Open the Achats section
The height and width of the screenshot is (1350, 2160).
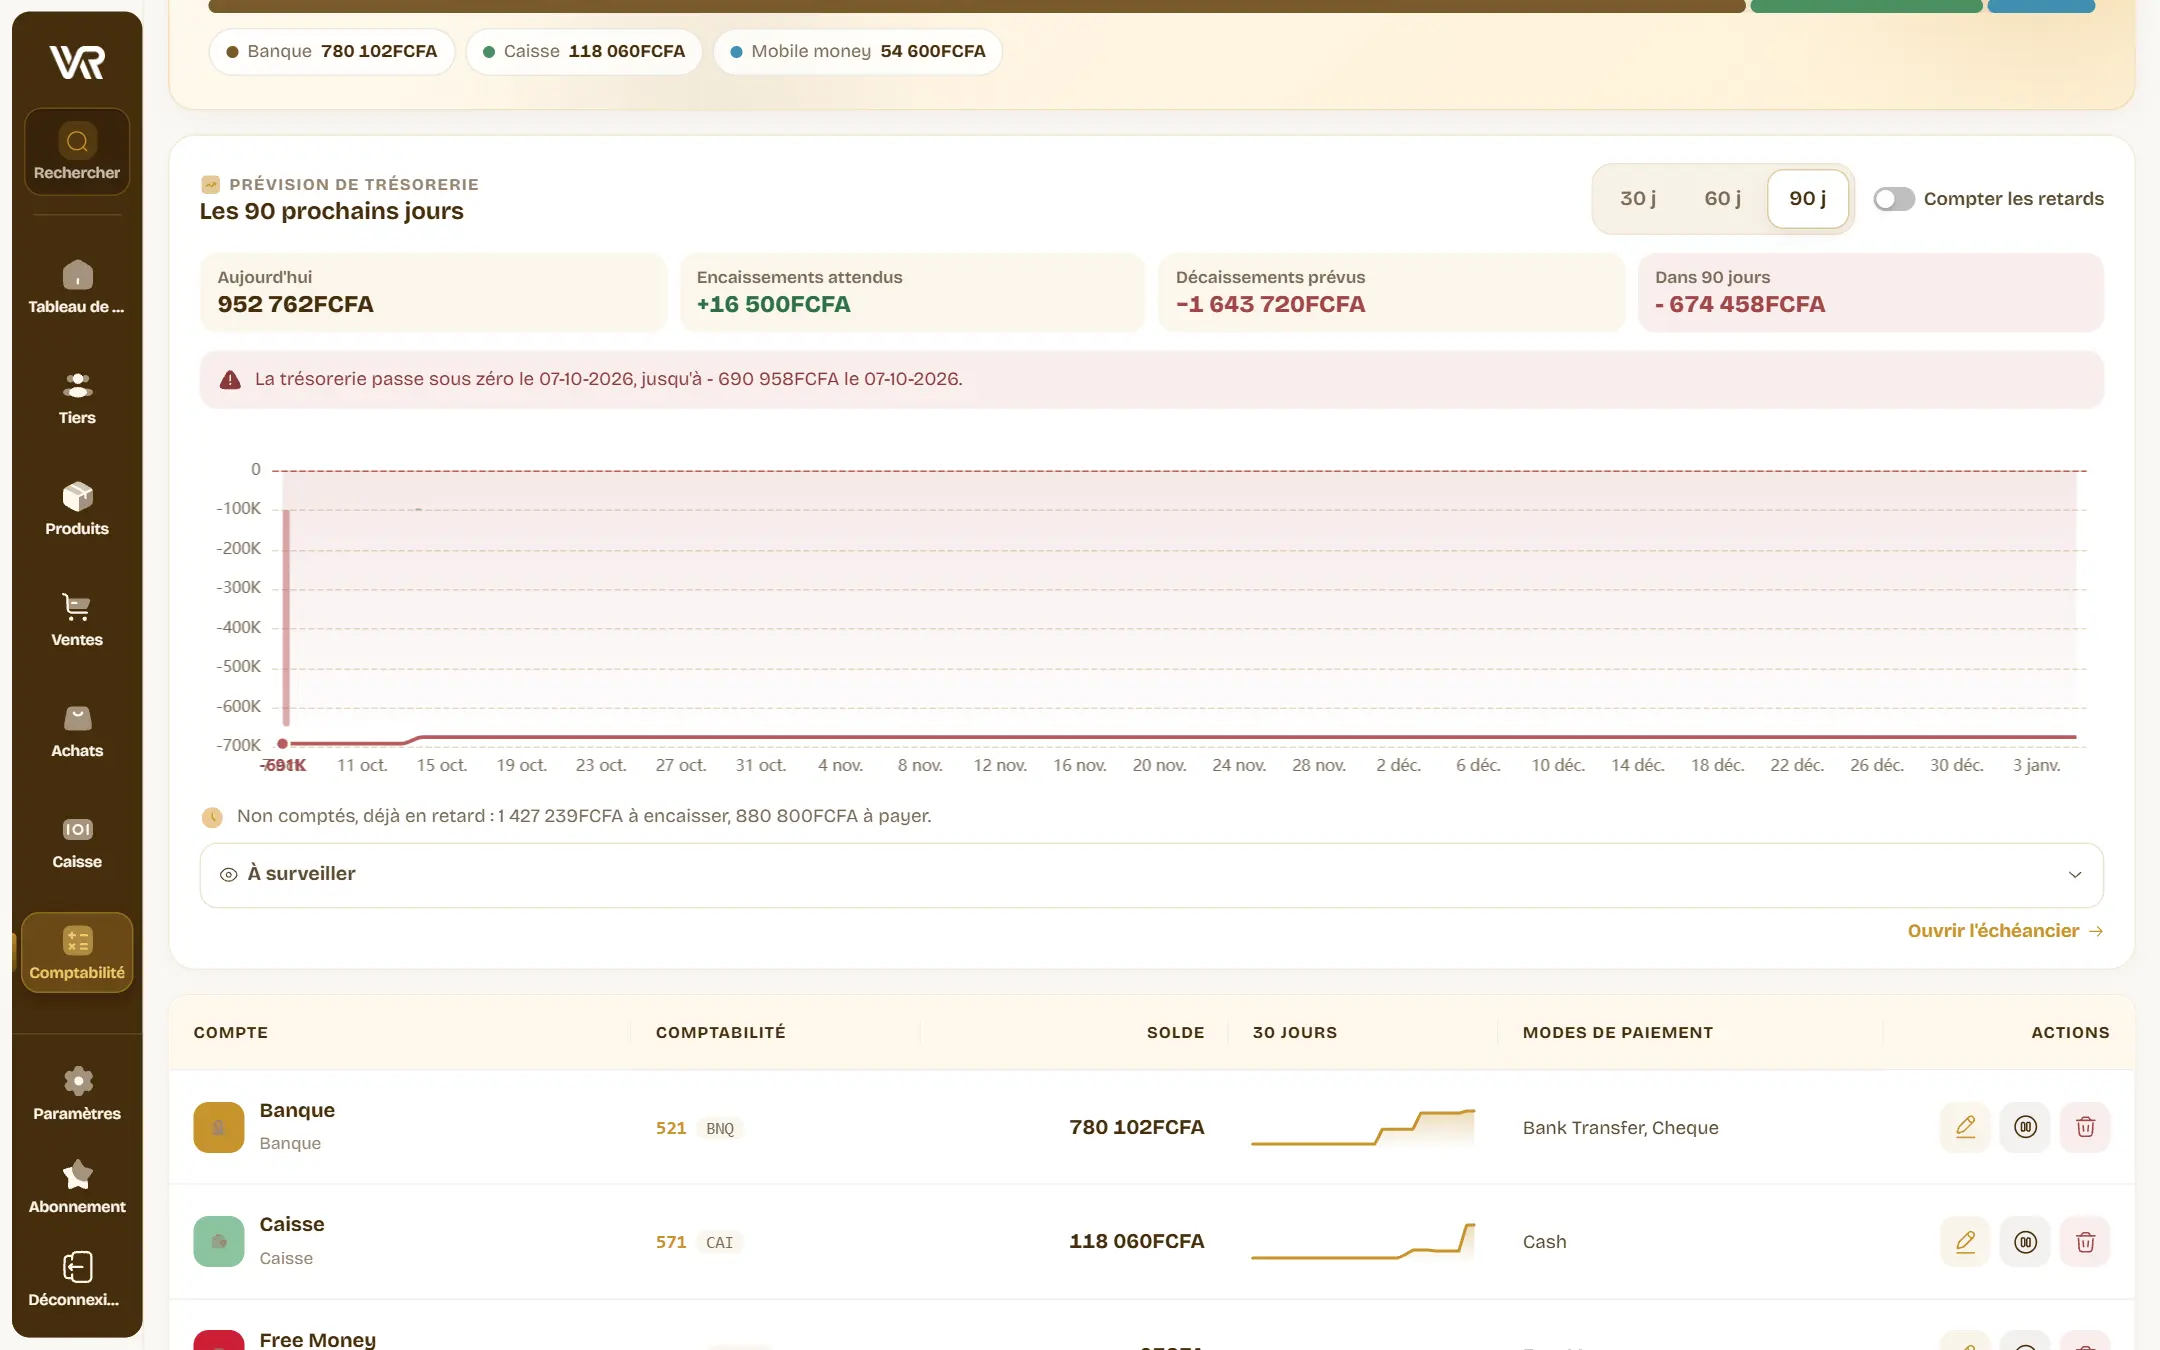tap(77, 732)
